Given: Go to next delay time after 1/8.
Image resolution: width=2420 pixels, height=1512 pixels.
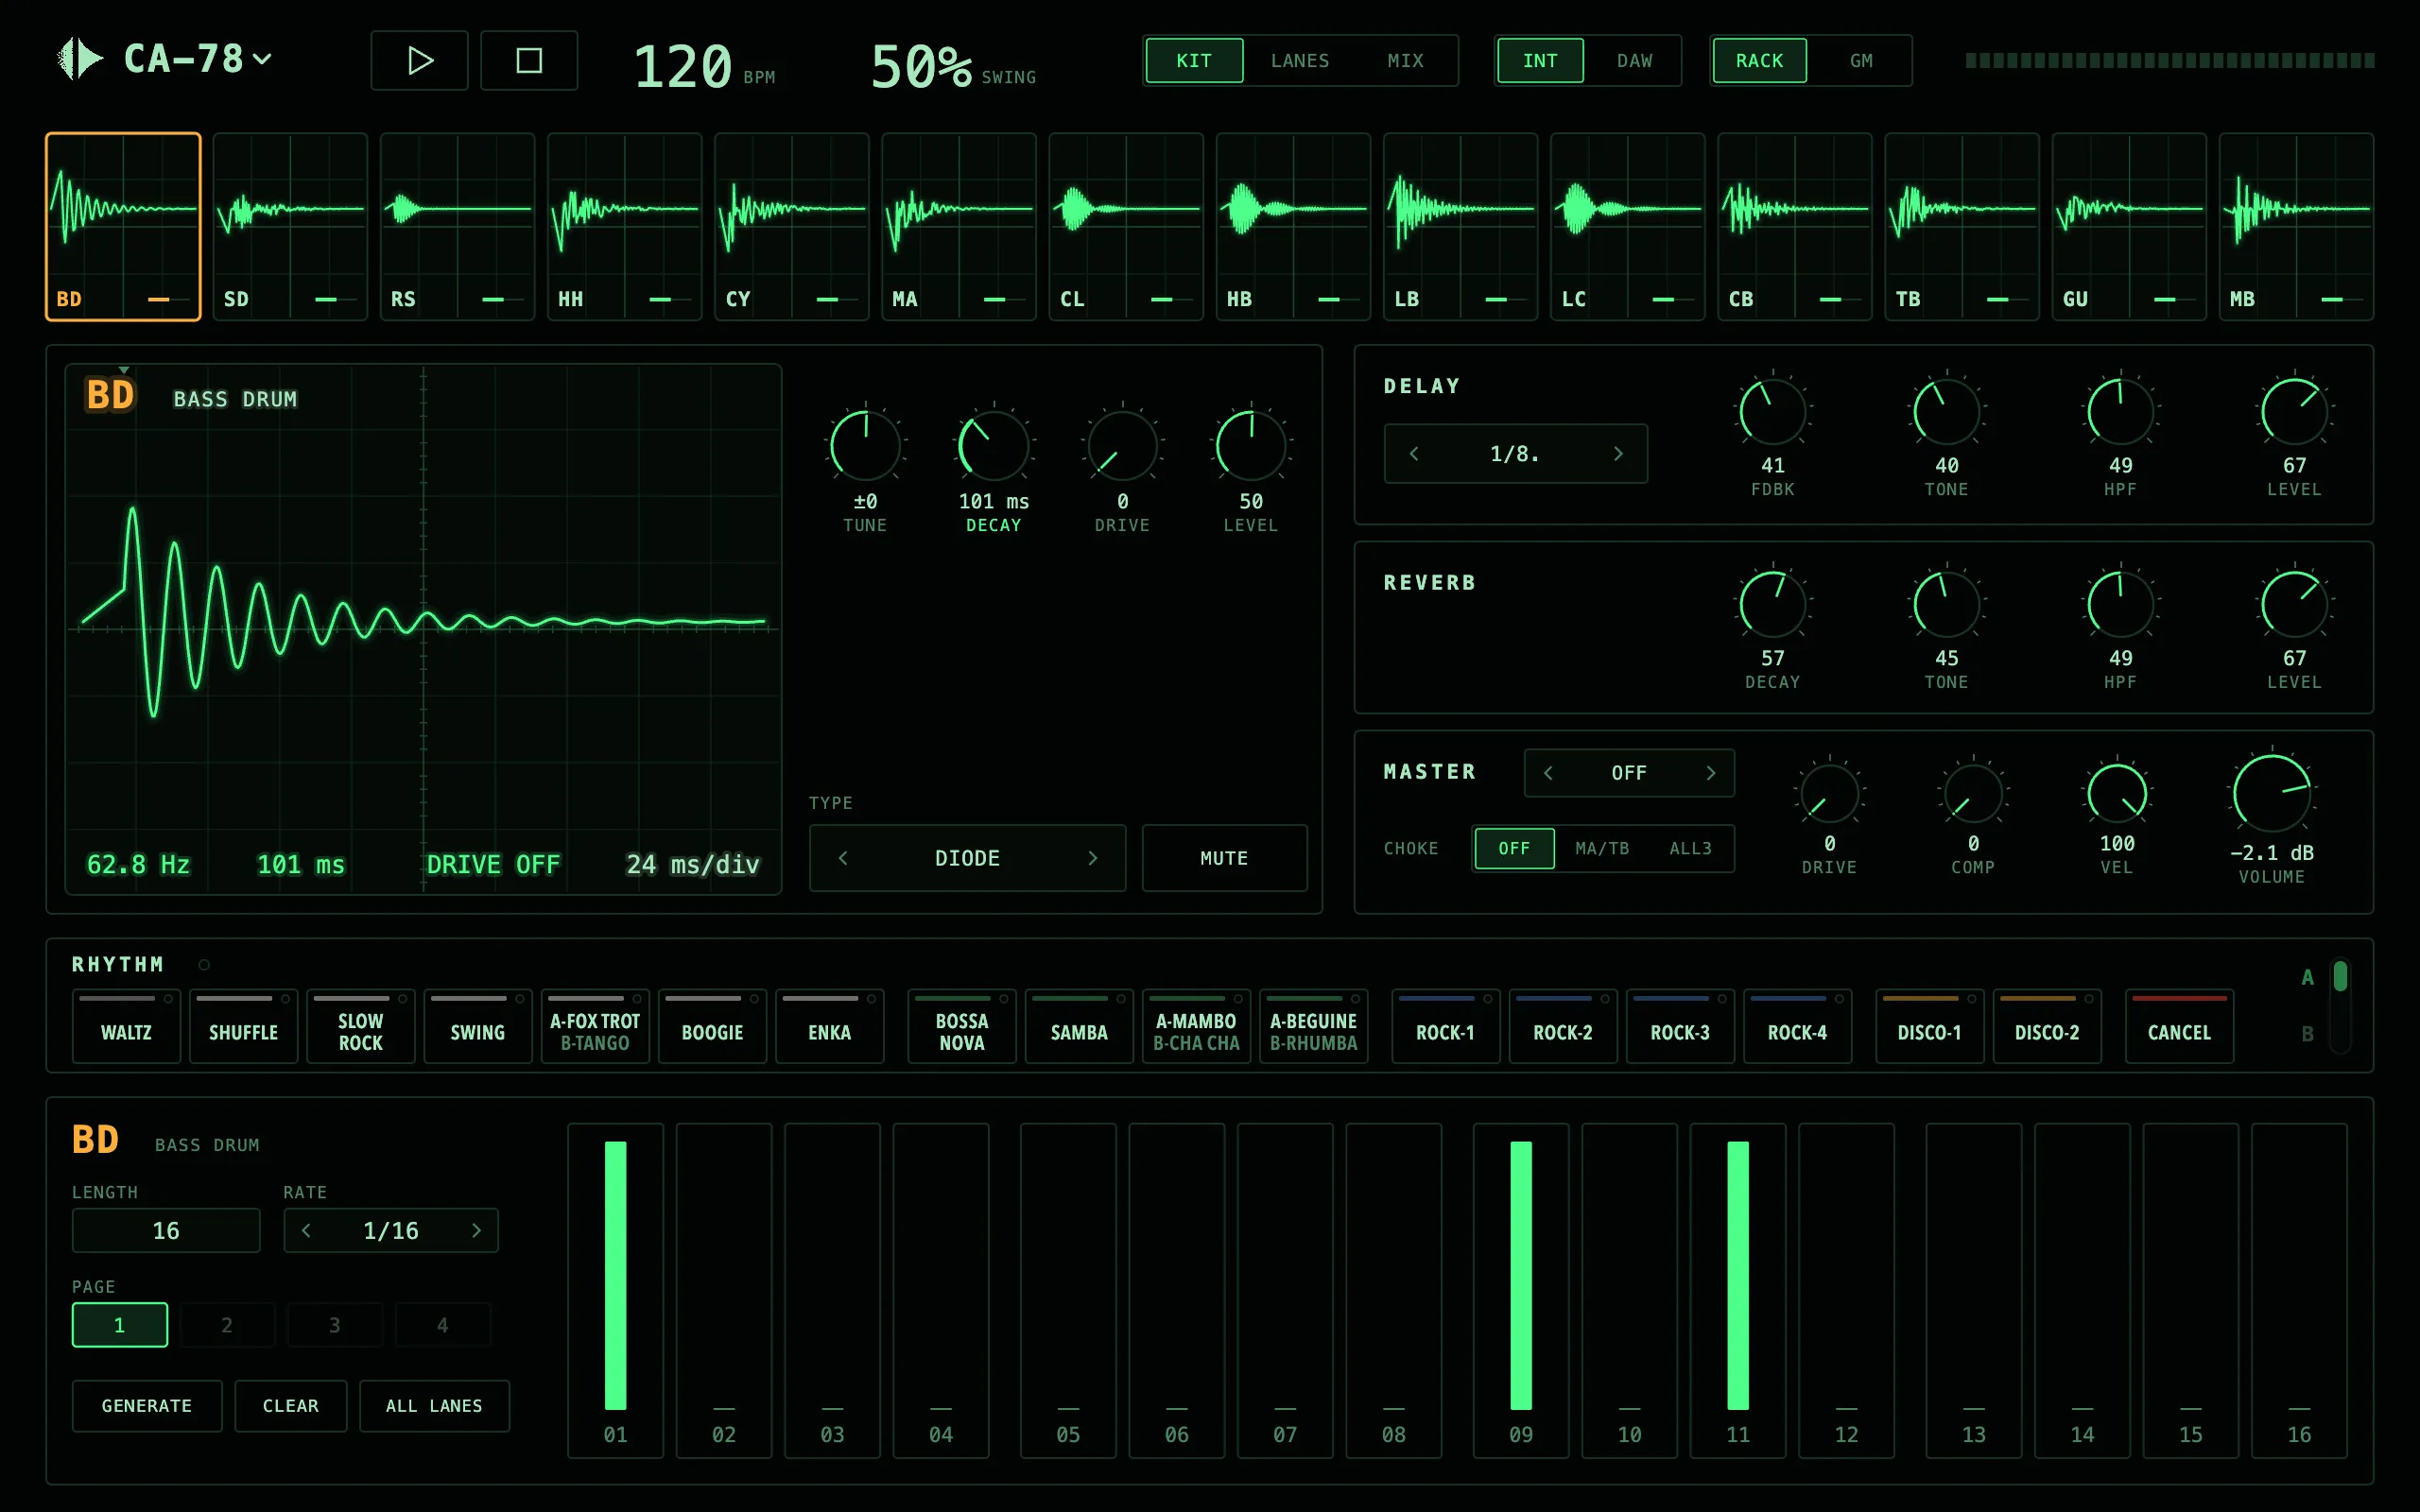Looking at the screenshot, I should 1618,454.
